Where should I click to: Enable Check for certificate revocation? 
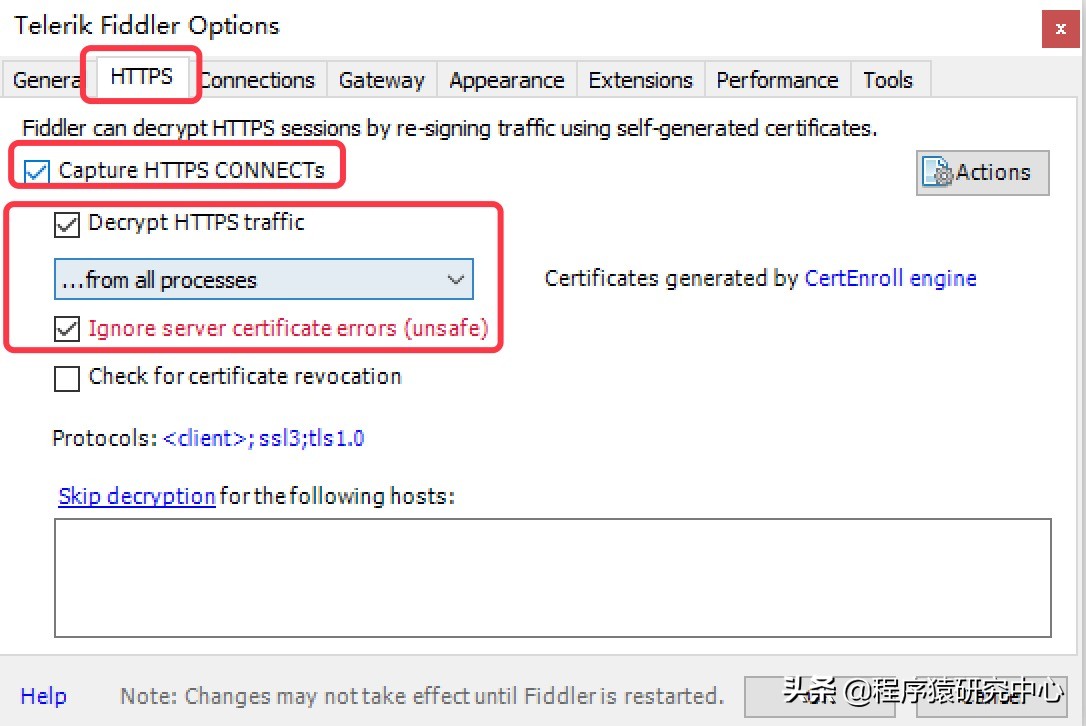tap(66, 378)
